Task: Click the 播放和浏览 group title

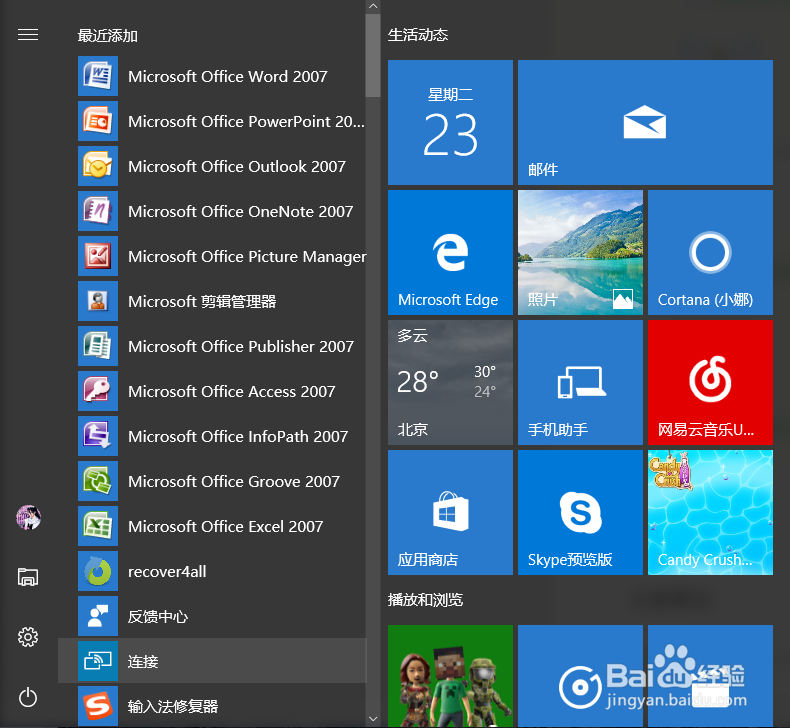Action: pos(425,600)
